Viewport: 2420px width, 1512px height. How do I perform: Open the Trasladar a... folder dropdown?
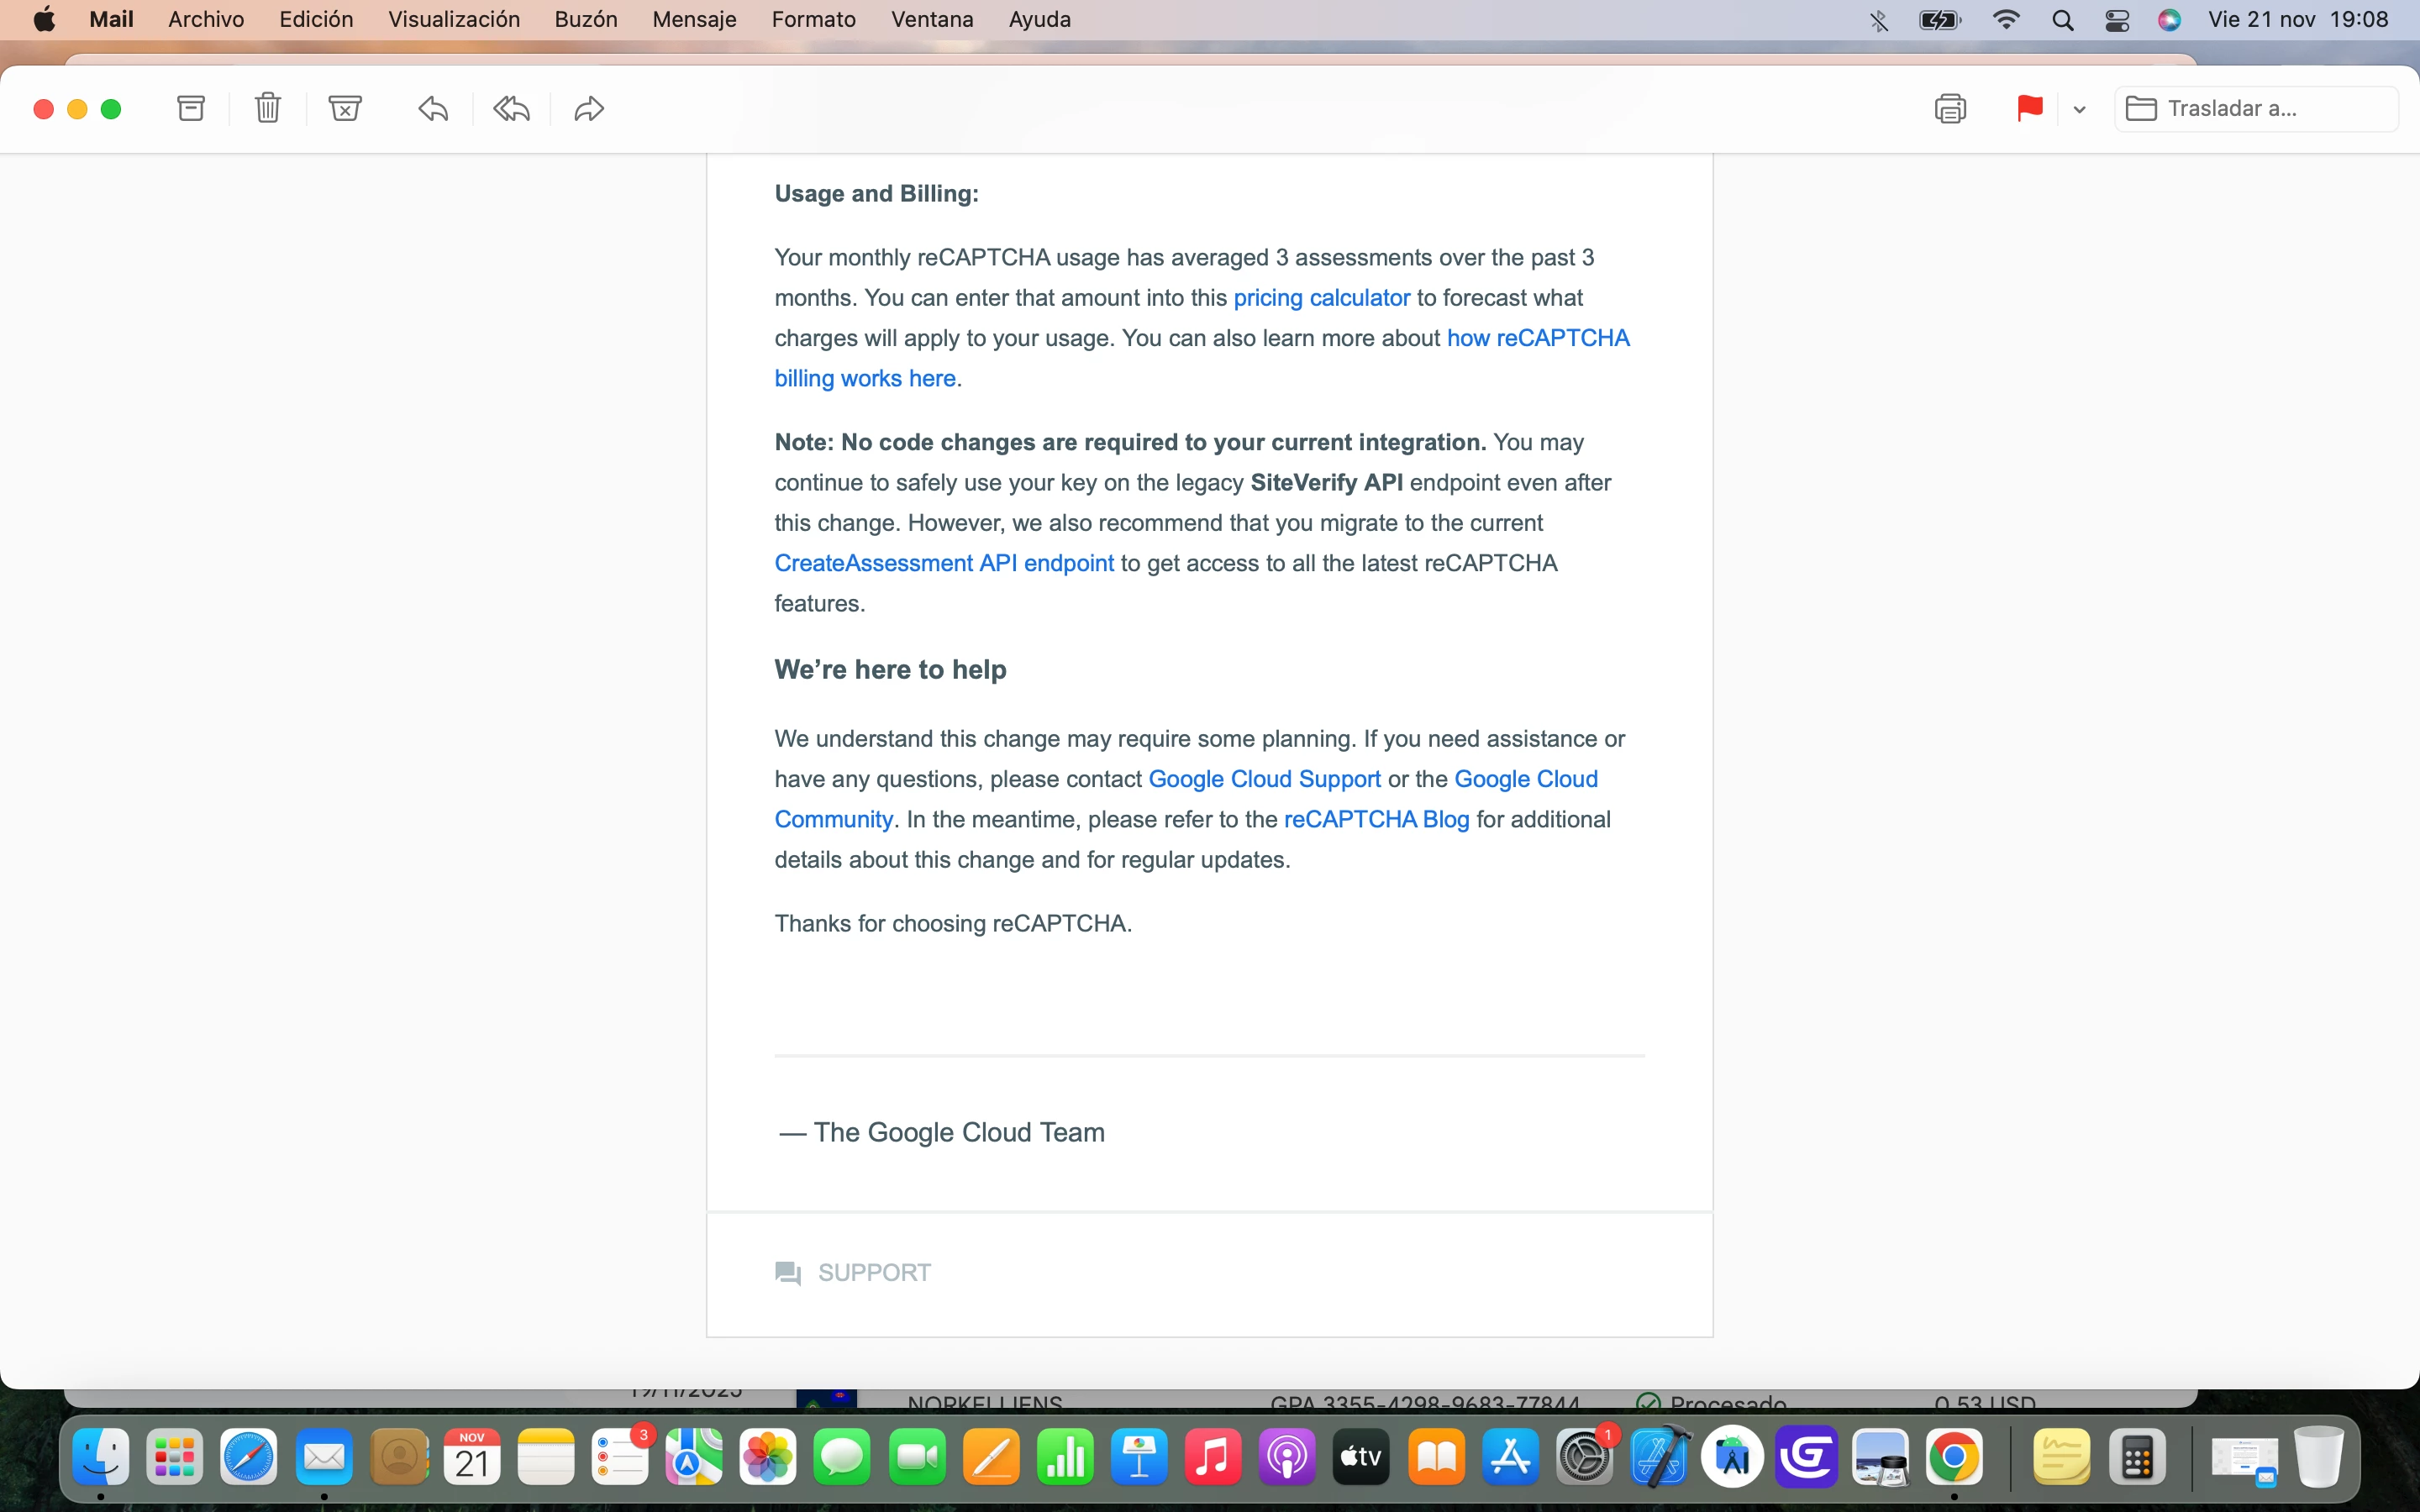coord(2255,108)
